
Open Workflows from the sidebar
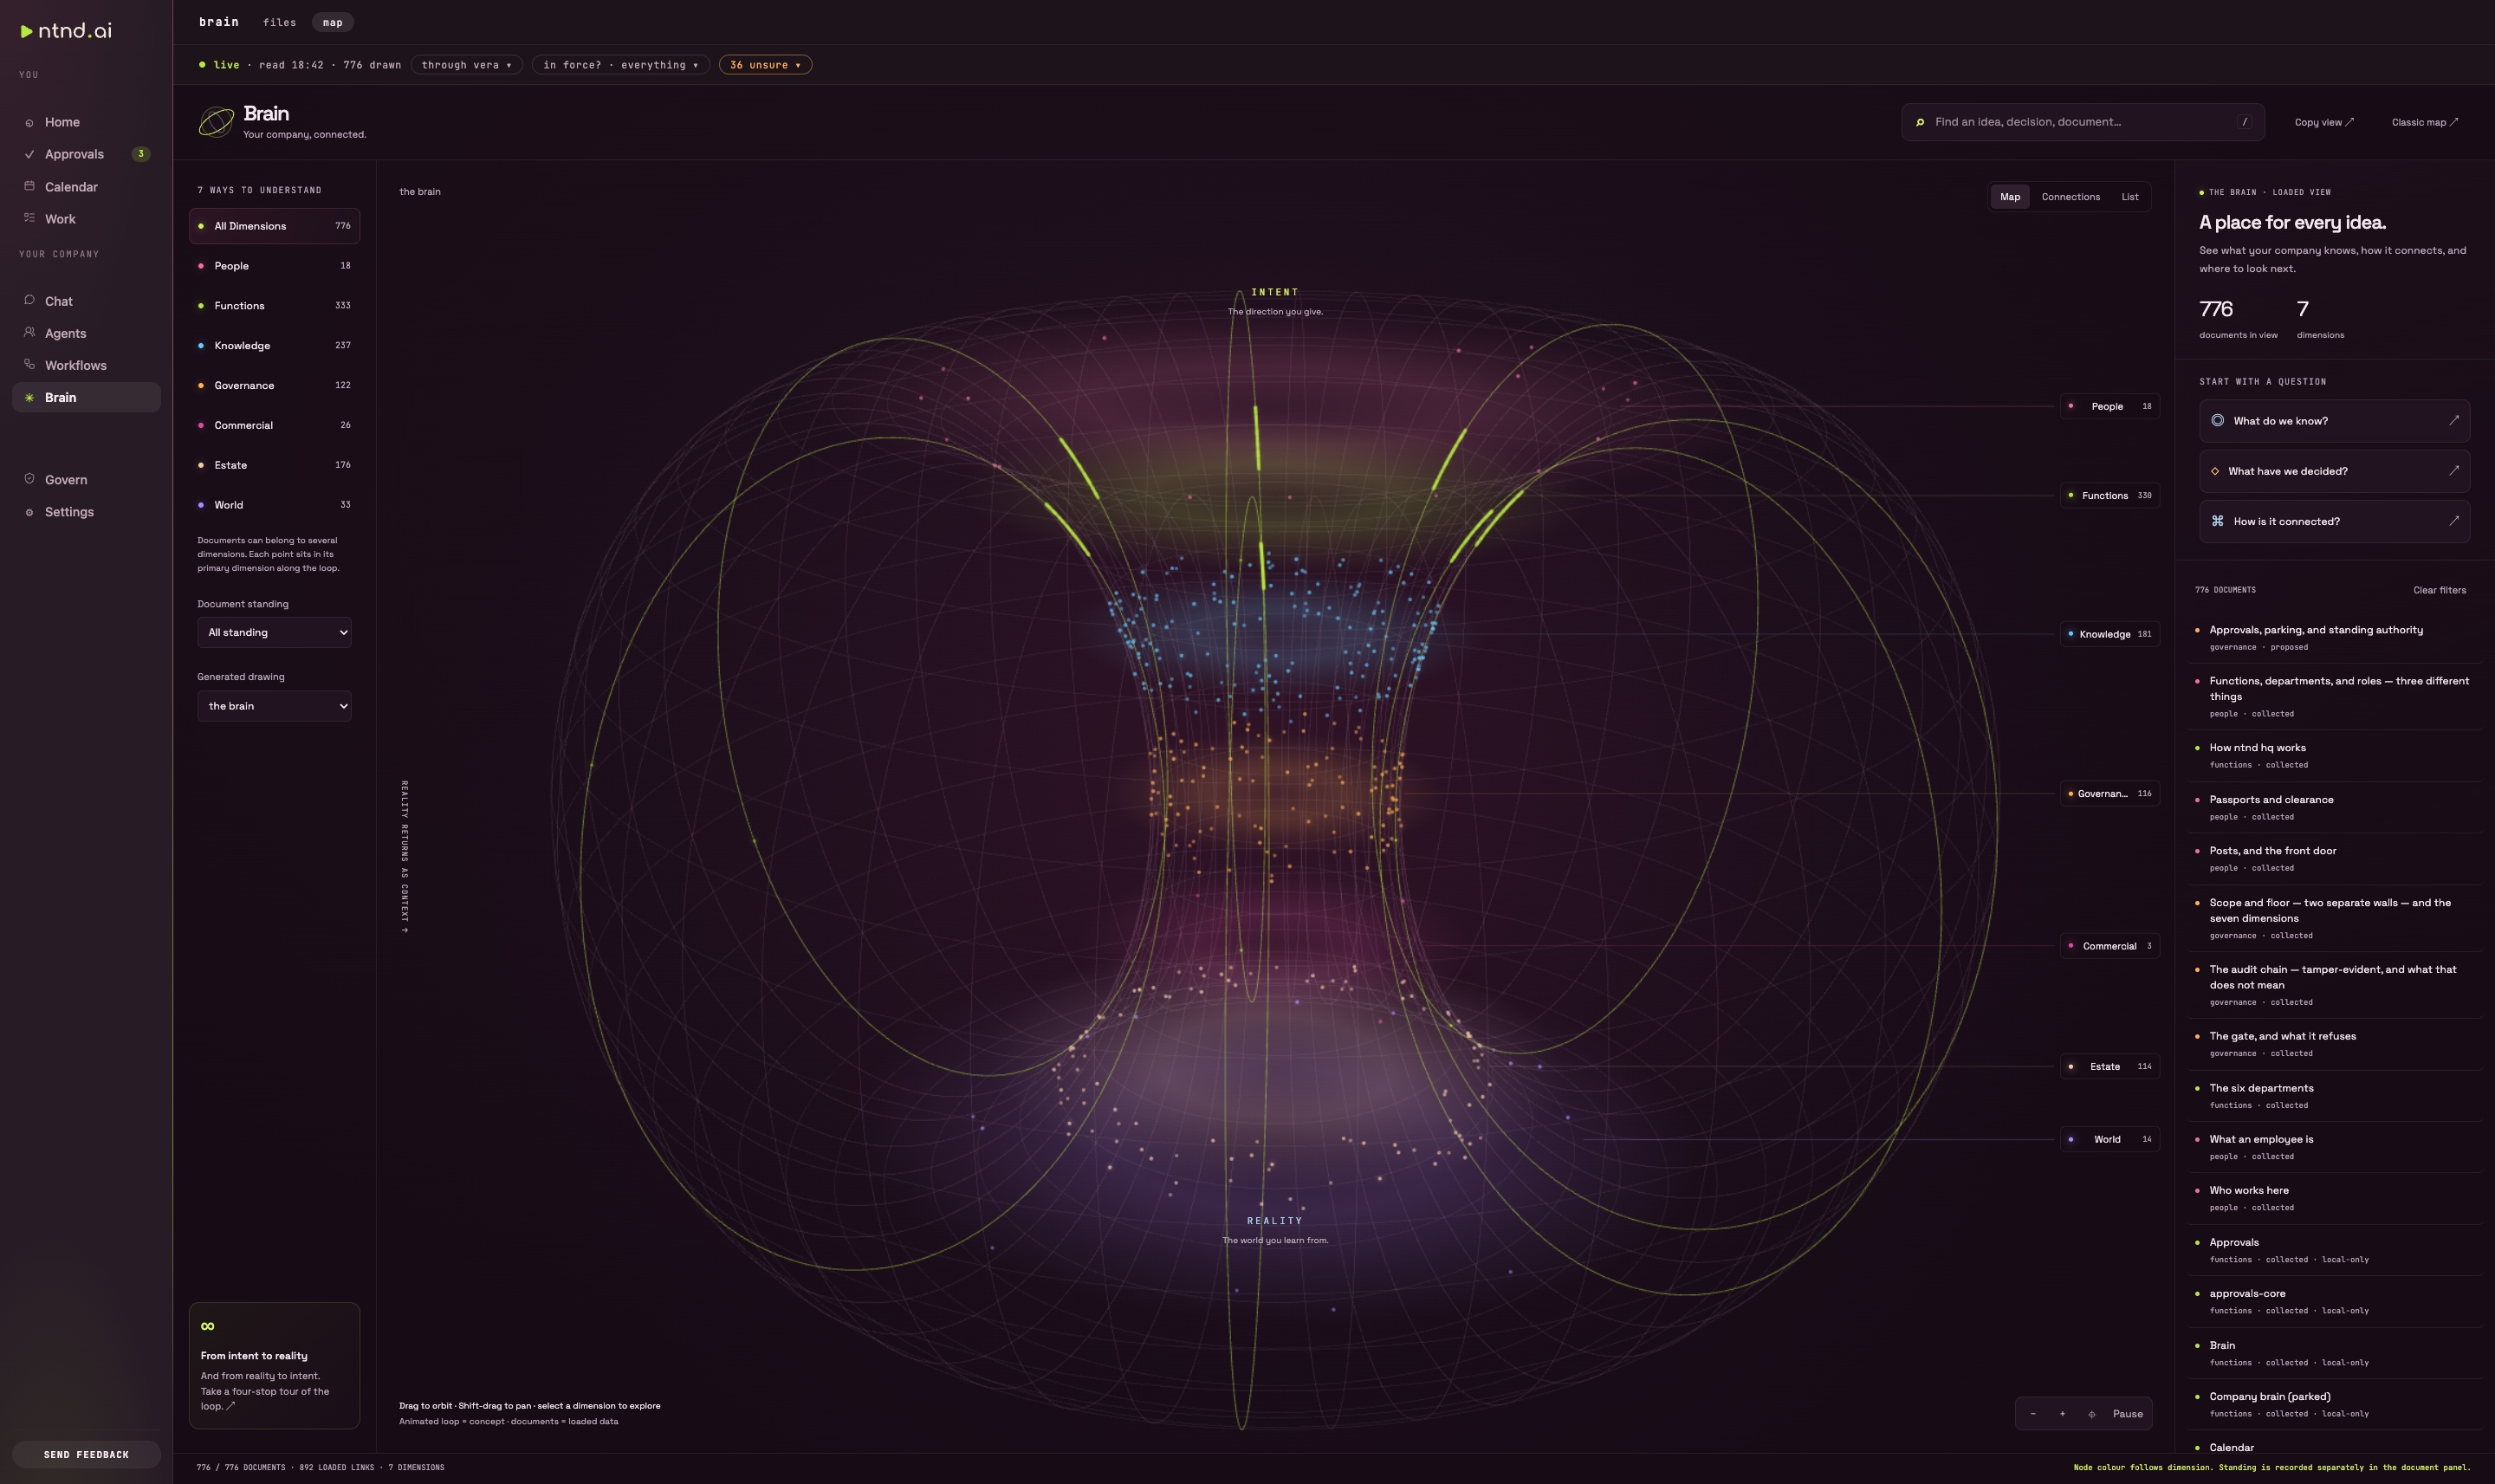click(86, 365)
